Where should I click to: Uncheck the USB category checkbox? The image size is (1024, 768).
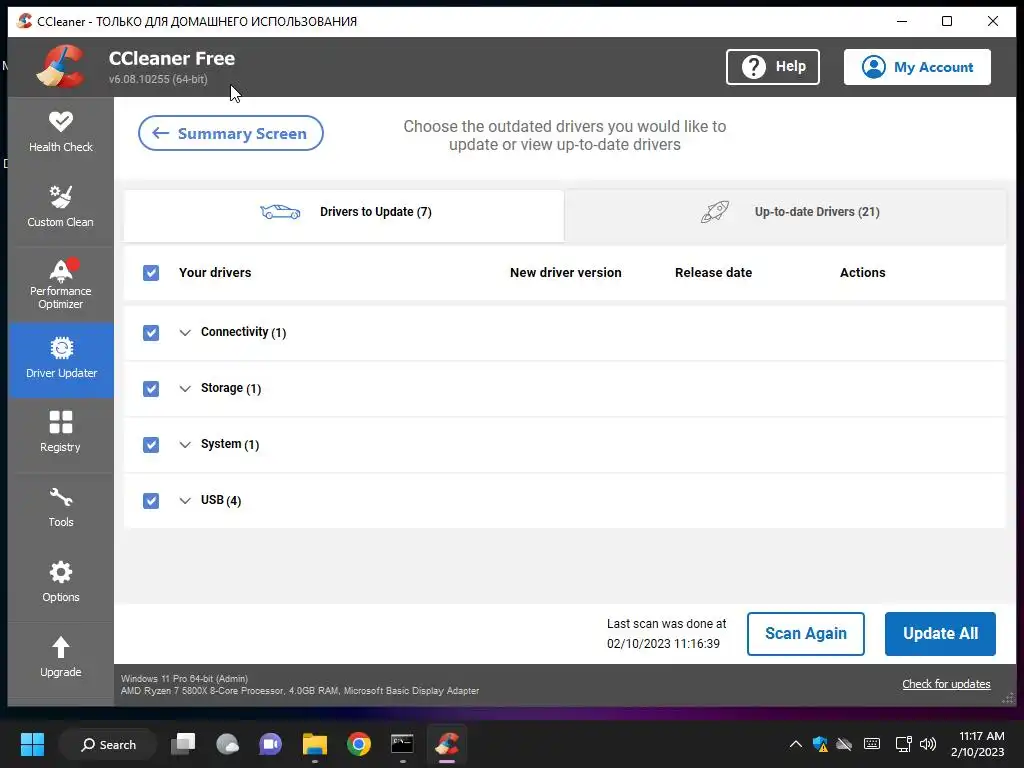[151, 501]
